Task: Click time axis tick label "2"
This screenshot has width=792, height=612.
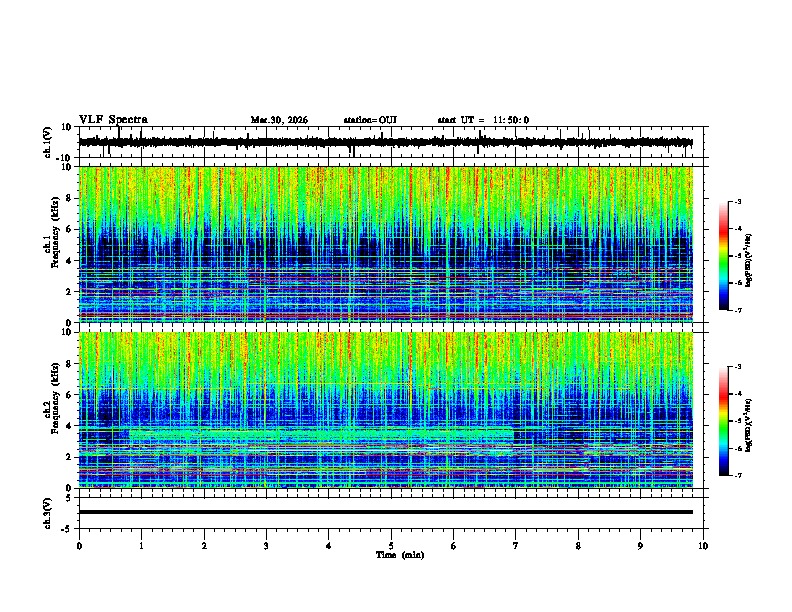Action: (204, 546)
